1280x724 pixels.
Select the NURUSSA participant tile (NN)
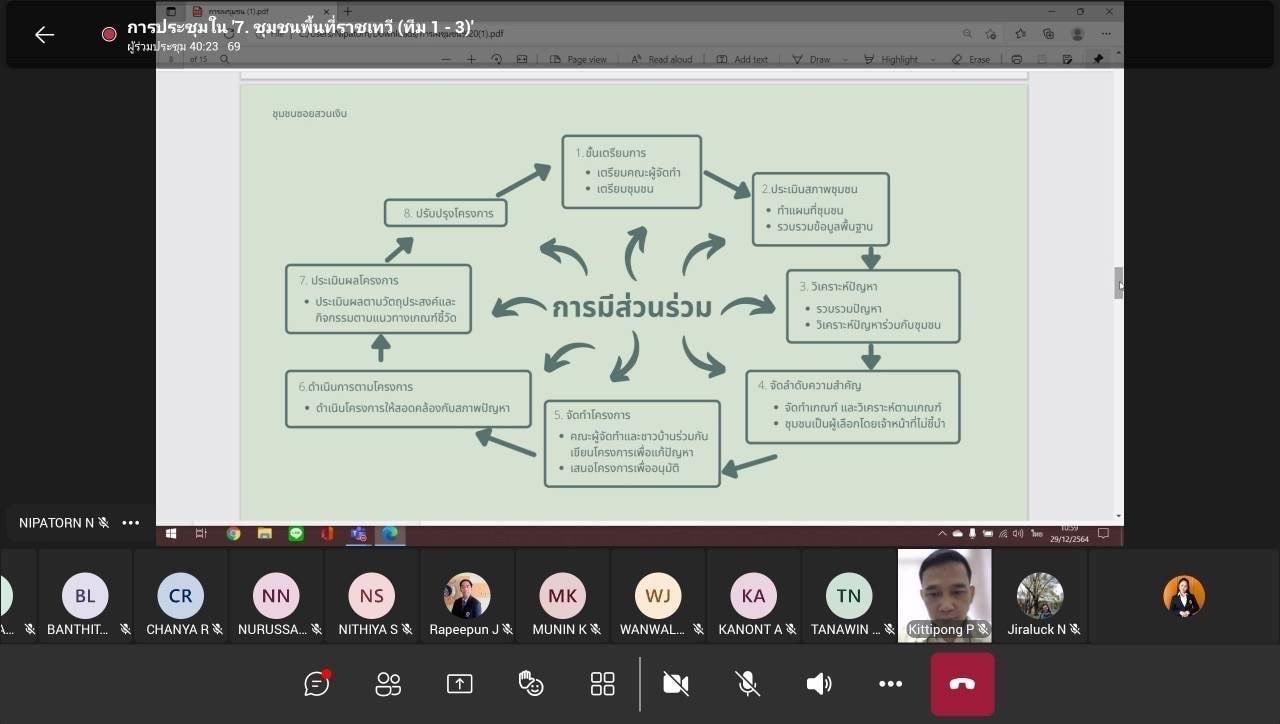pos(276,596)
